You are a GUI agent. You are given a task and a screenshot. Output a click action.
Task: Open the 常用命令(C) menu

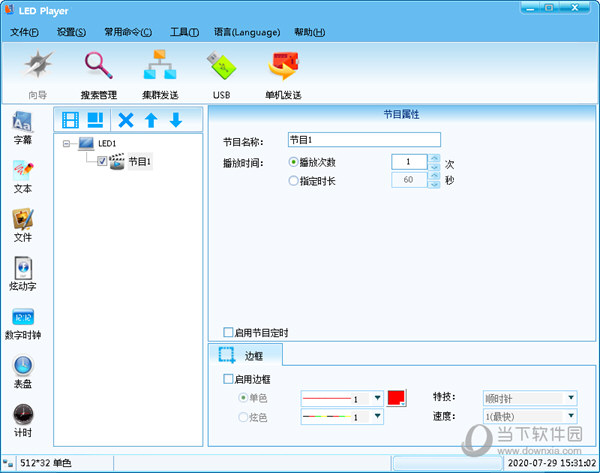[x=128, y=32]
